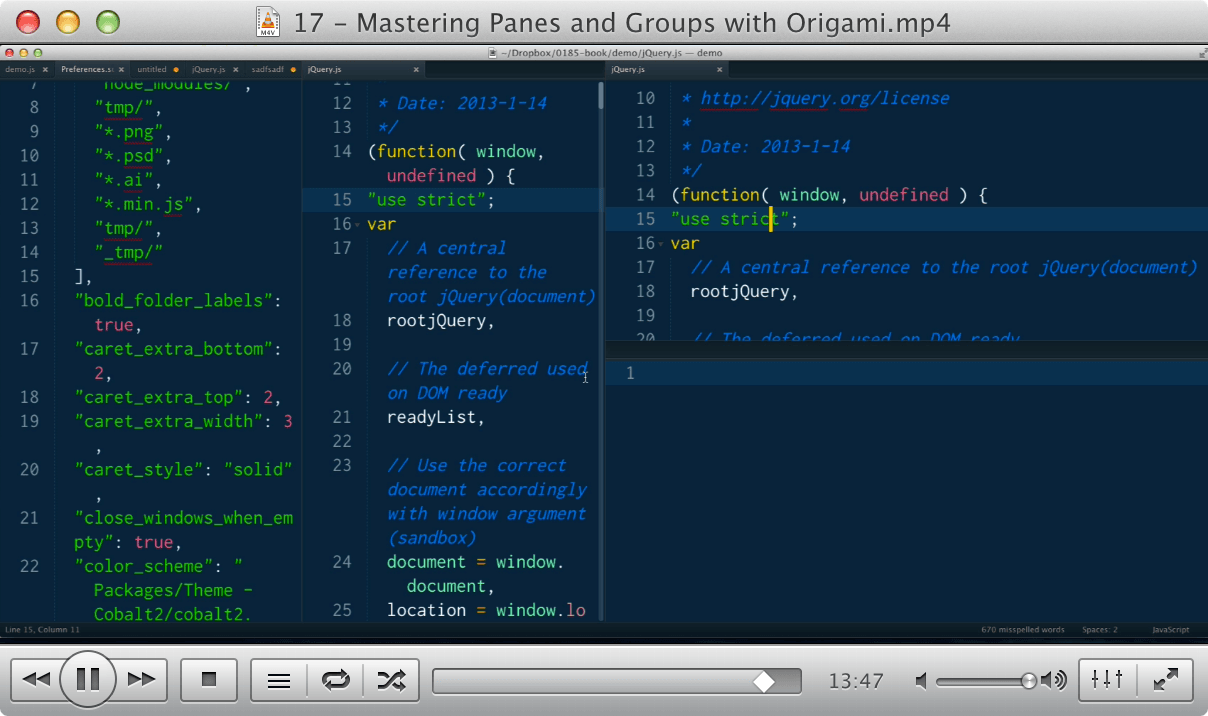1208x716 pixels.
Task: Open the JavaScript syntax selector
Action: click(x=1170, y=629)
